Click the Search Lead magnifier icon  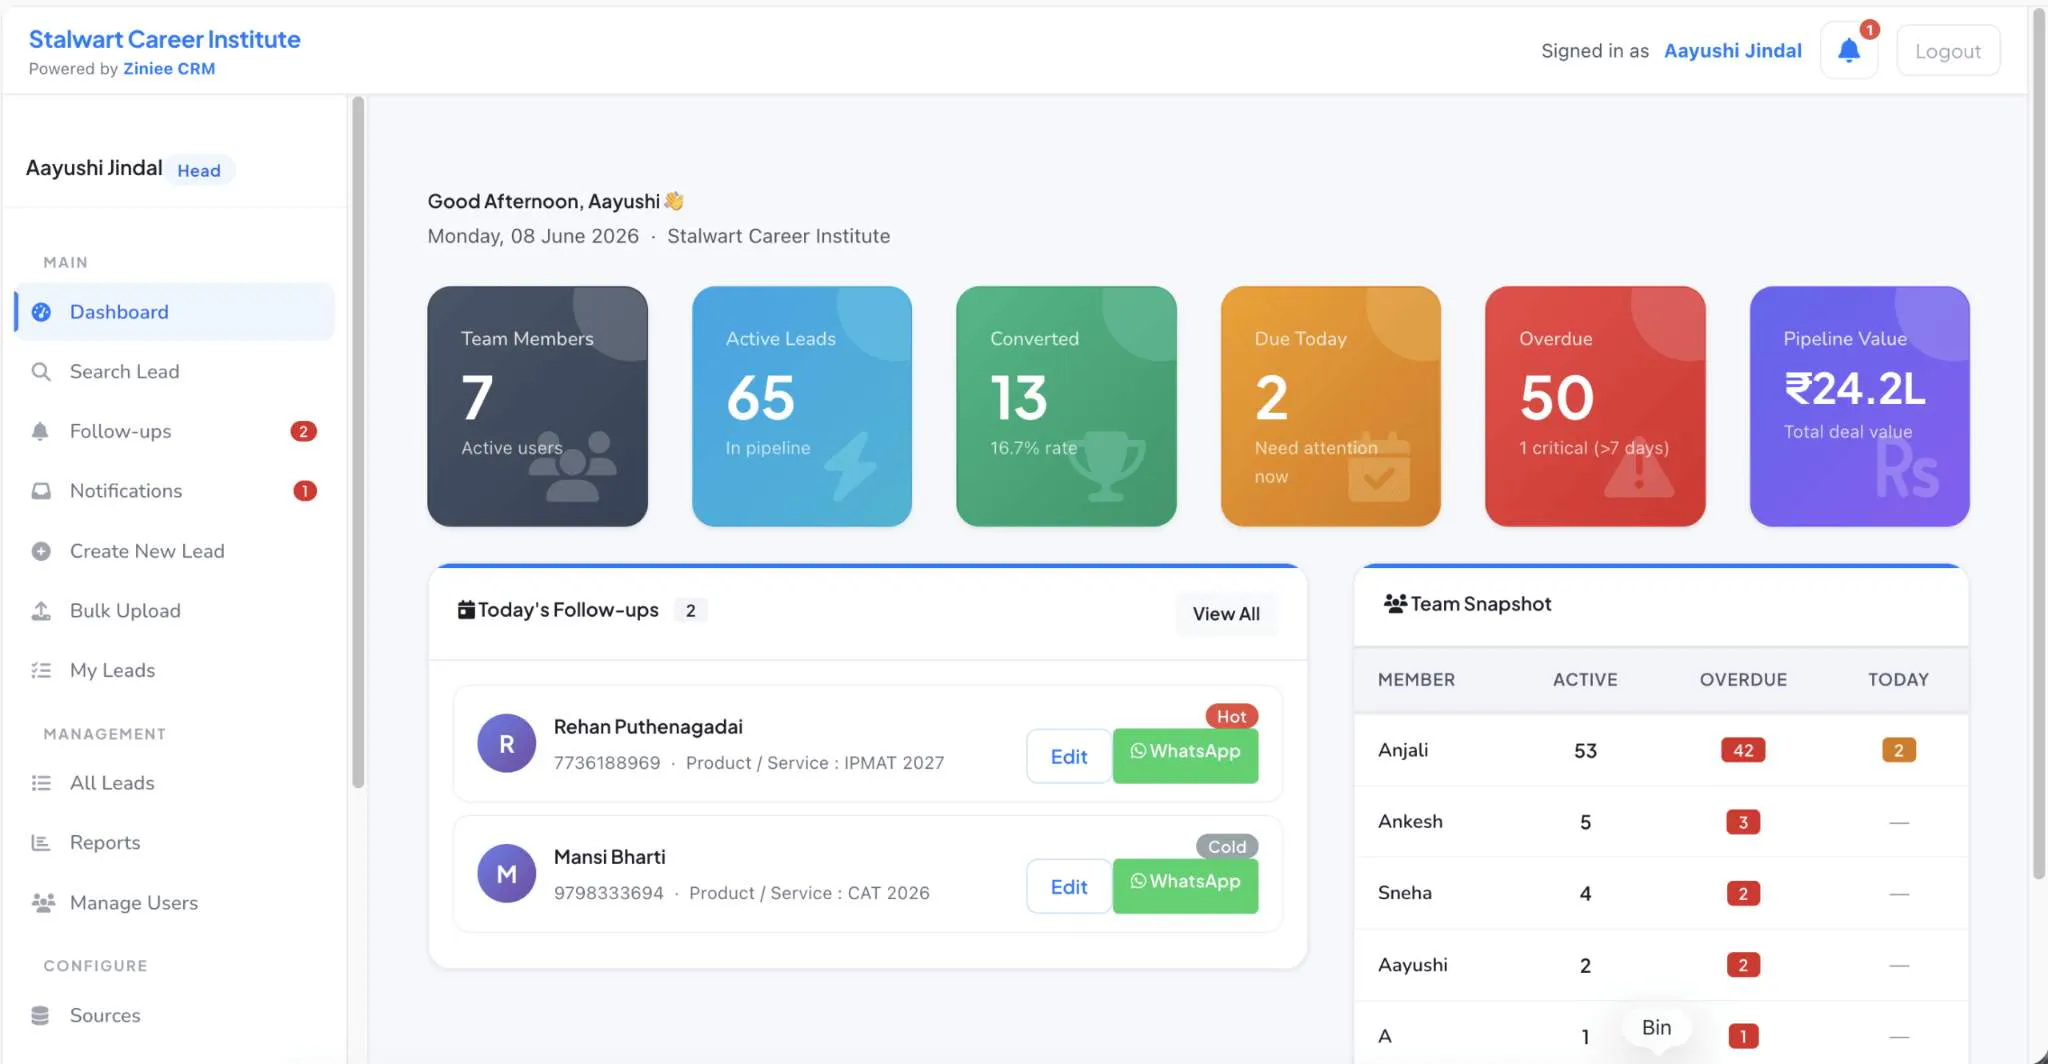pos(41,372)
